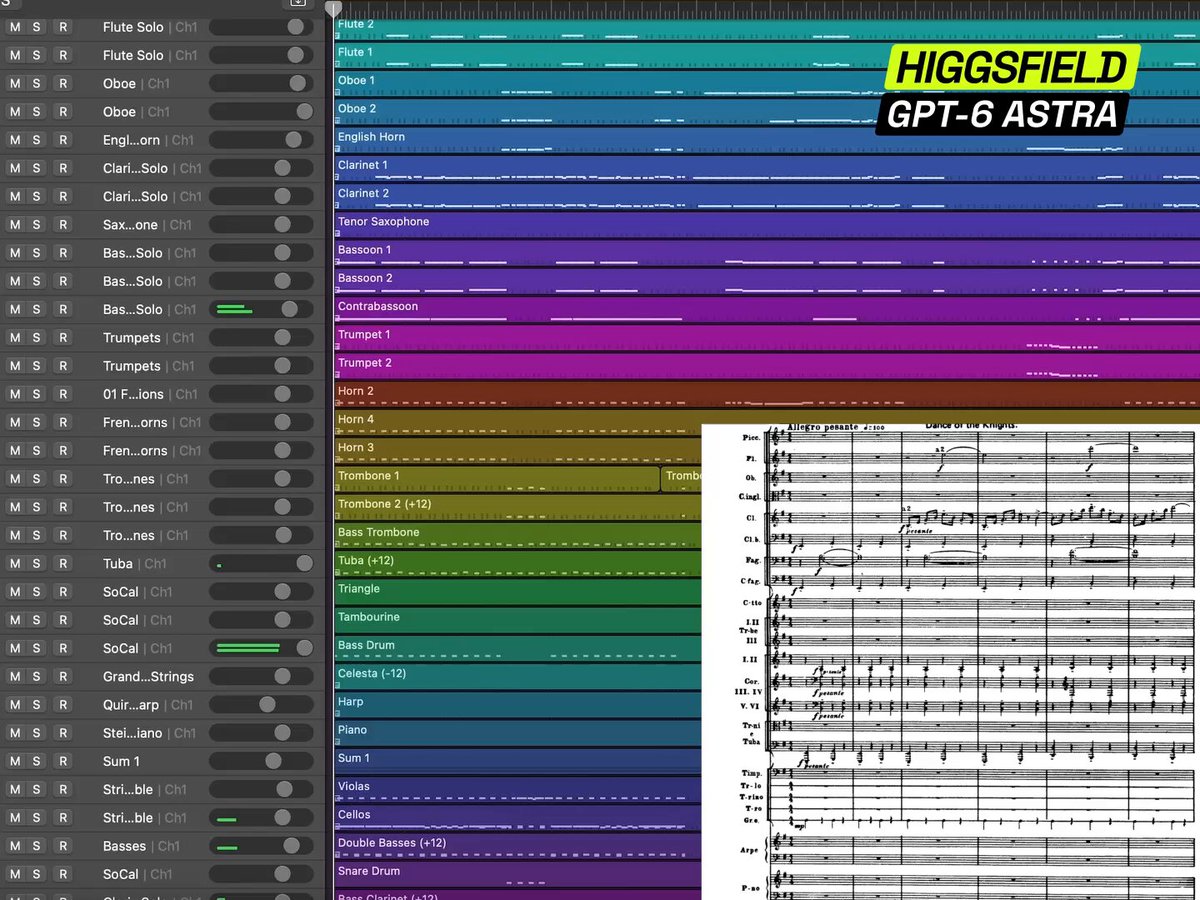Select the Trombone 2 (+12) region
The height and width of the screenshot is (900, 1200).
point(518,507)
